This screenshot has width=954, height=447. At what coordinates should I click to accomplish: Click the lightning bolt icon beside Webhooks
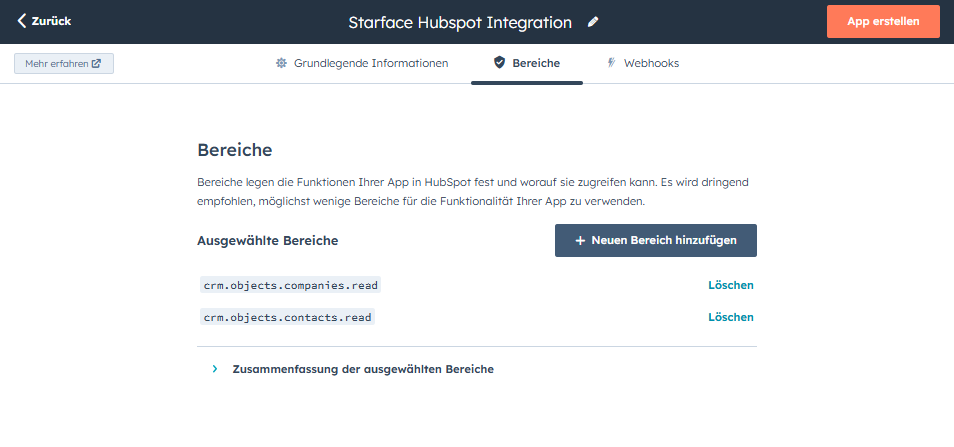pos(611,63)
